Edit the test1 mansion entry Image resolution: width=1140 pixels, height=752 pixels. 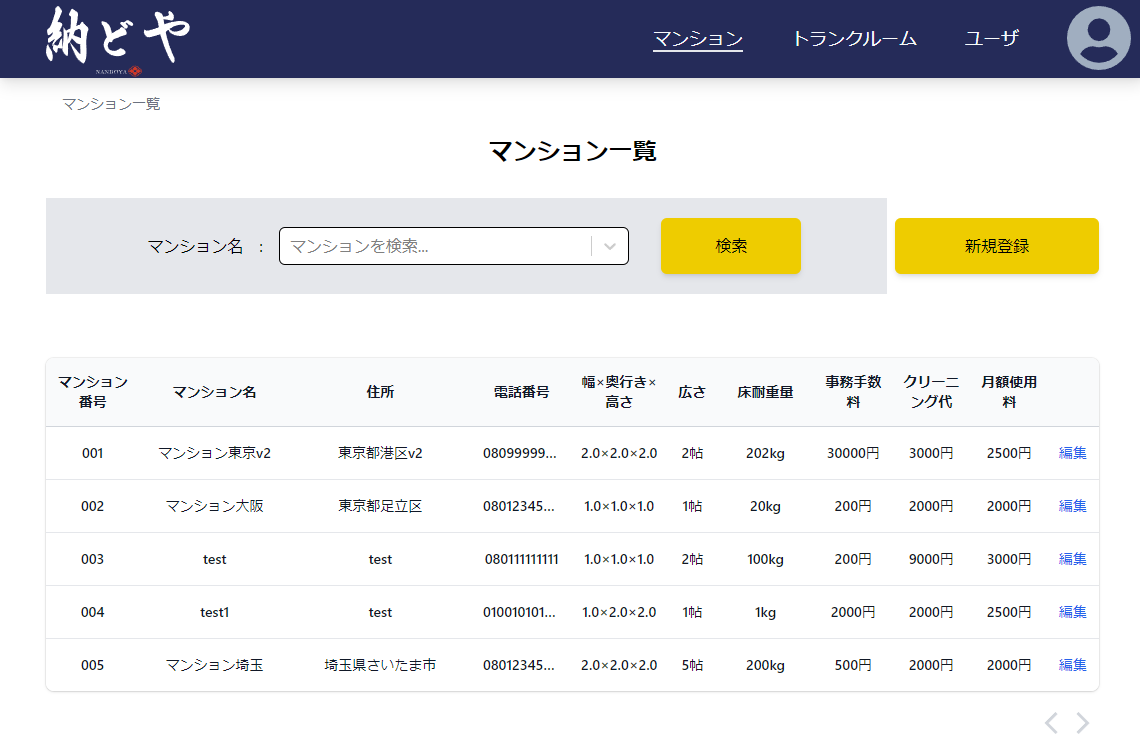coord(1072,612)
